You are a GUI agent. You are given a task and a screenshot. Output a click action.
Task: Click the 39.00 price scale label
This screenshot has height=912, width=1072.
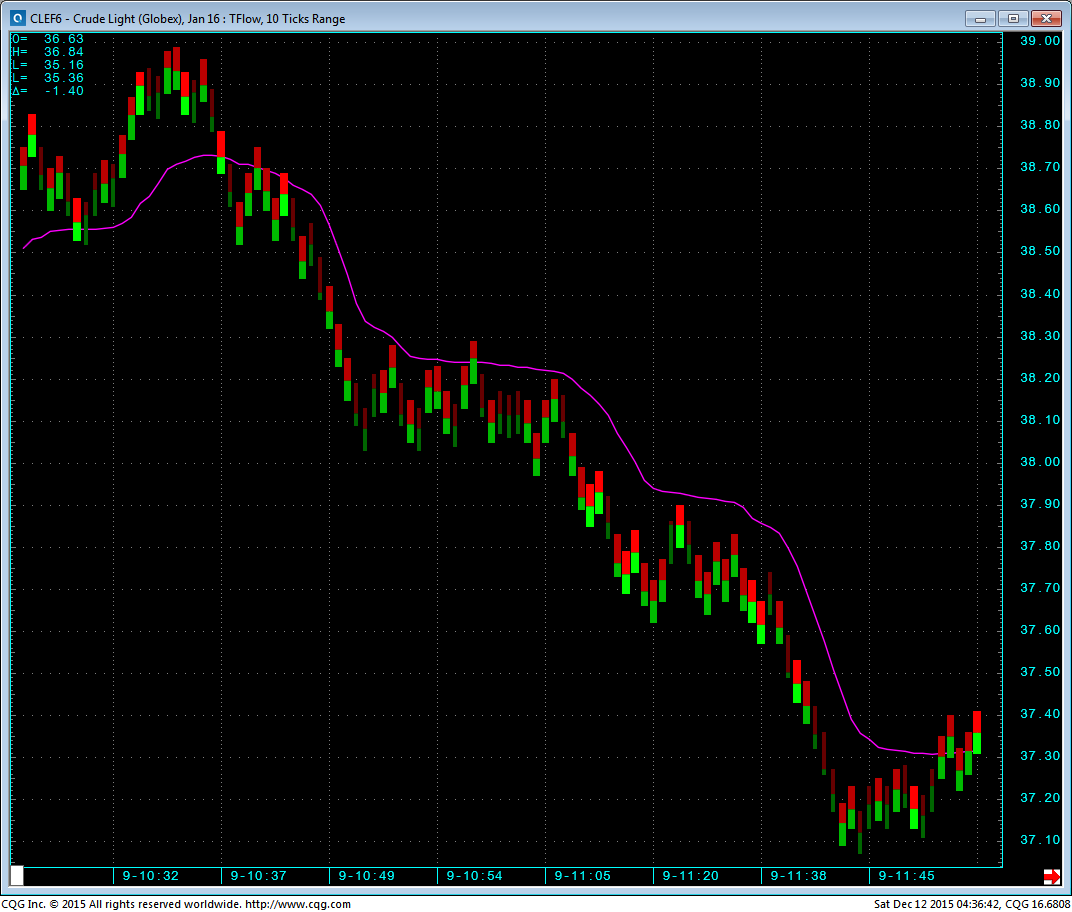(x=1040, y=41)
